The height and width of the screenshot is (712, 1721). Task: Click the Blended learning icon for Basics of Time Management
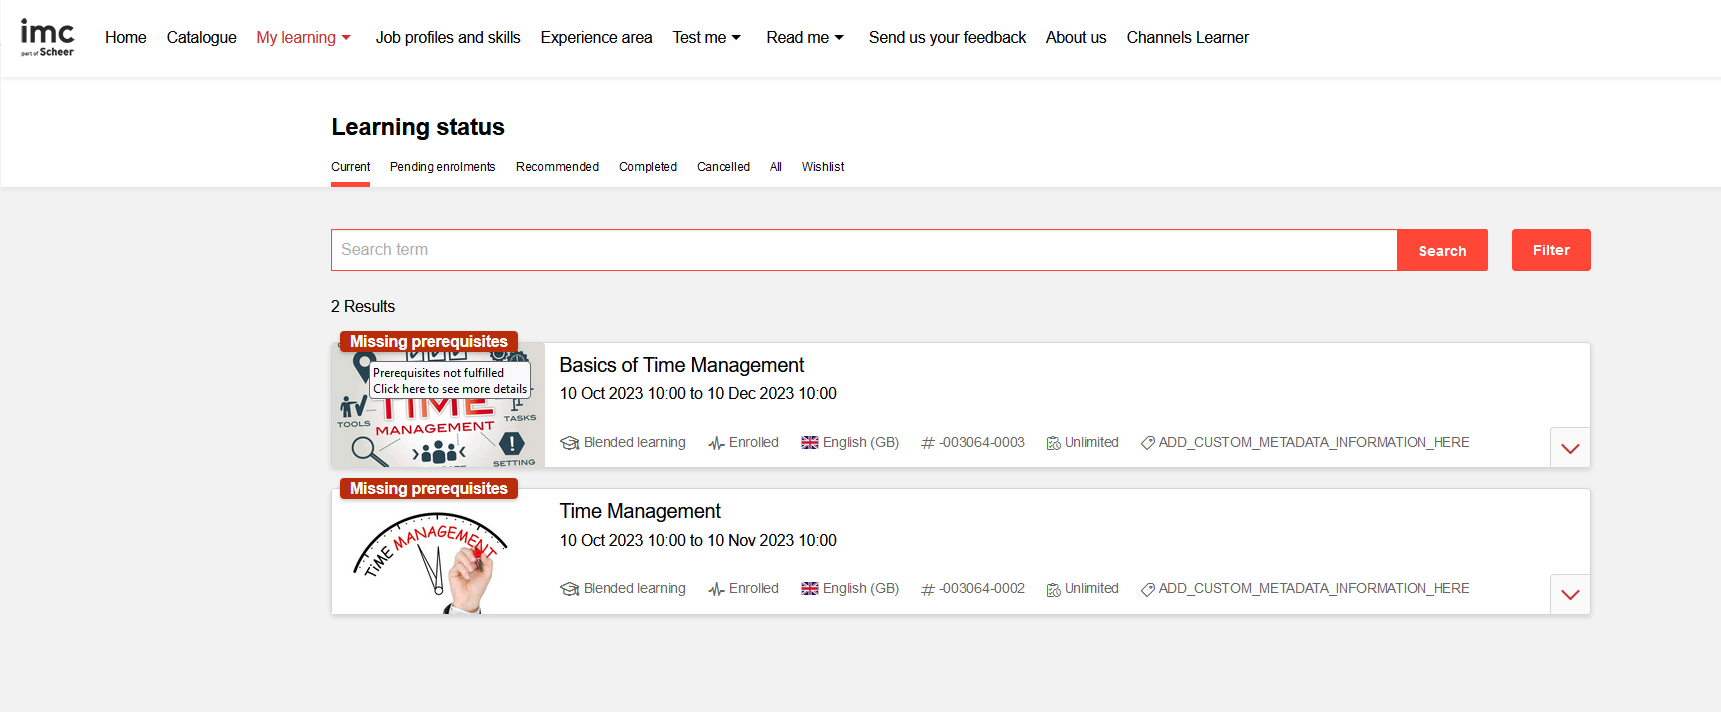tap(570, 443)
